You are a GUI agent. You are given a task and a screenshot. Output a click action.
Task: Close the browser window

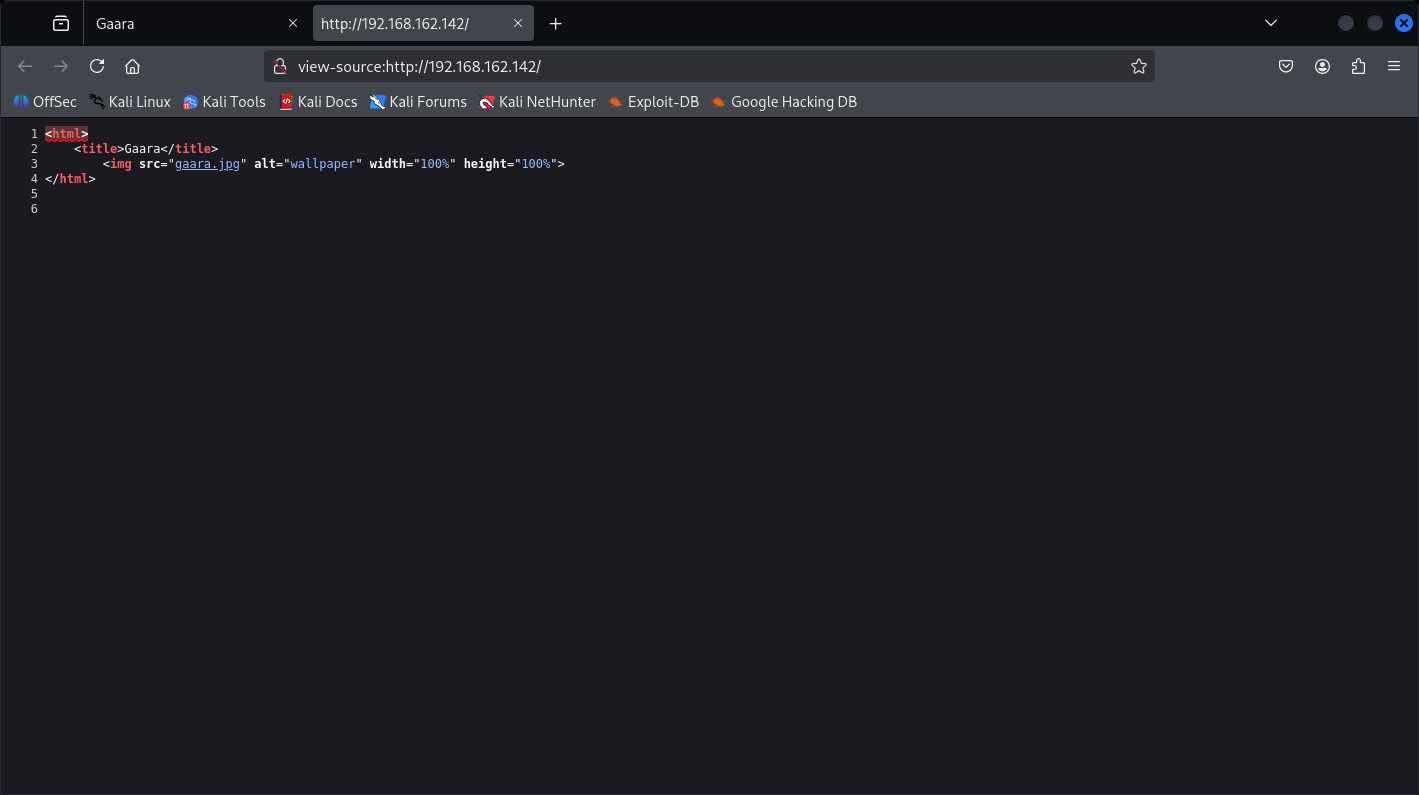(x=1404, y=23)
